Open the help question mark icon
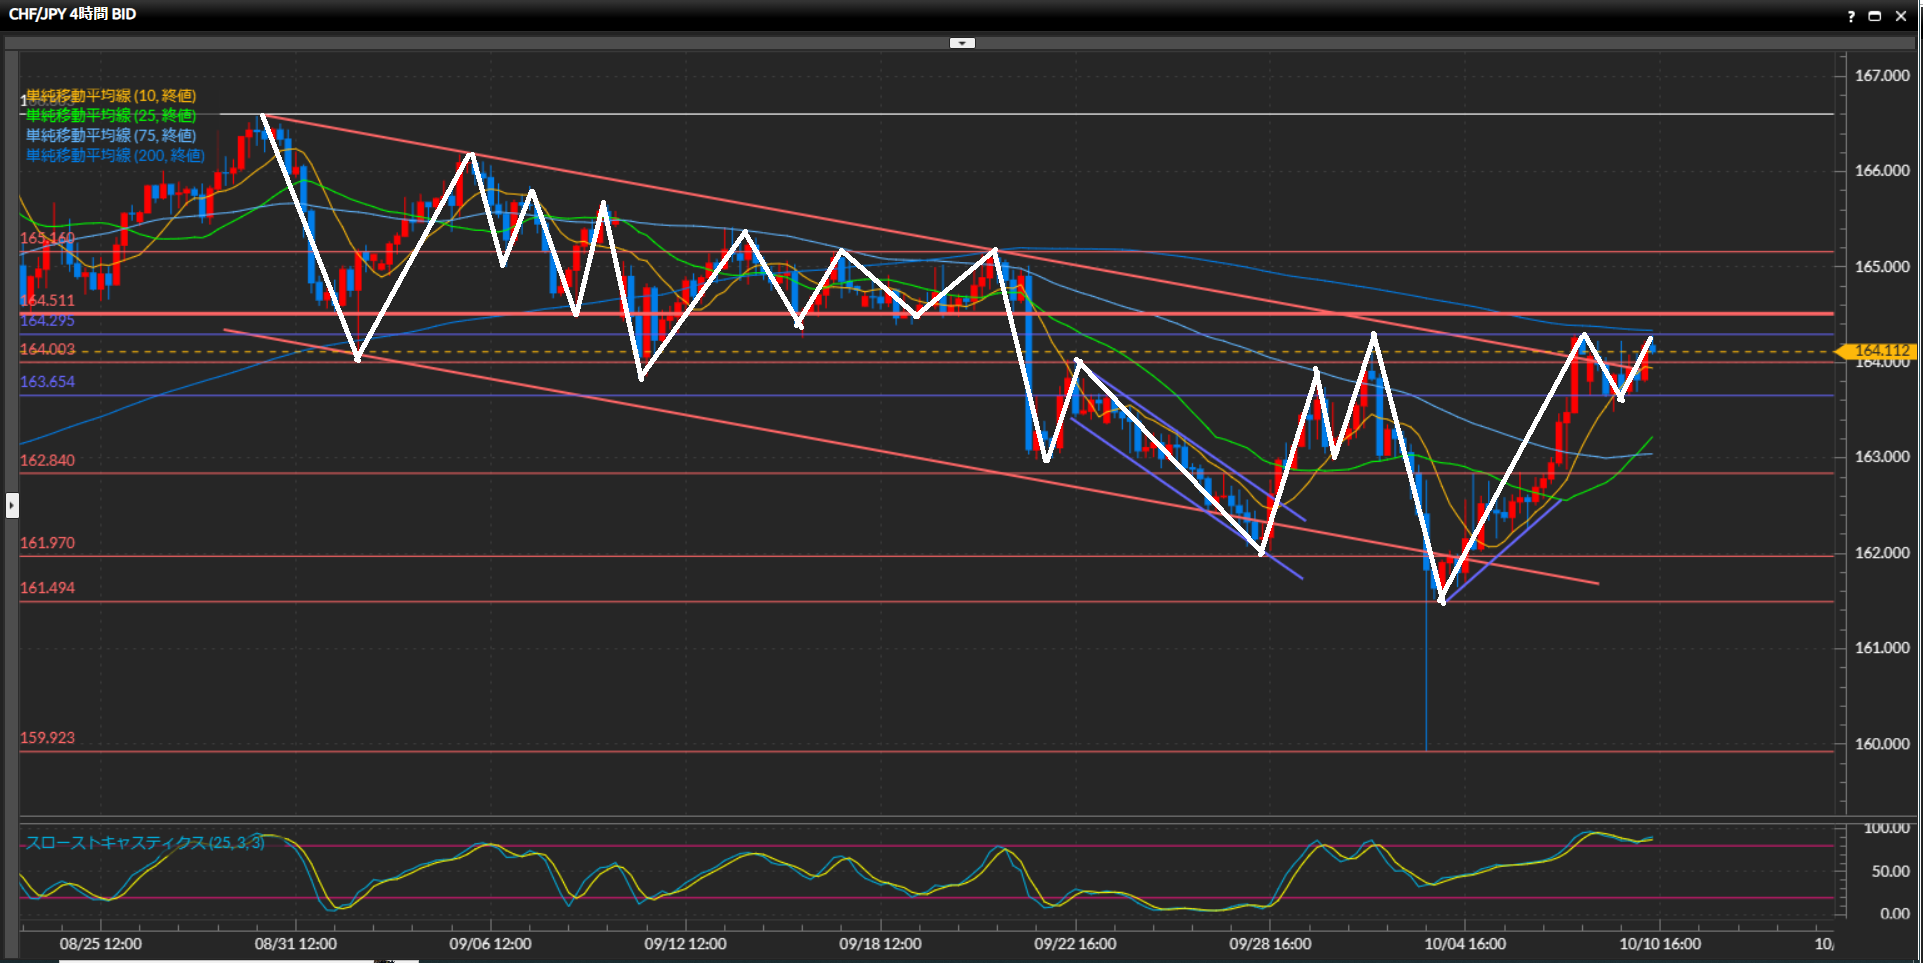 [x=1851, y=16]
